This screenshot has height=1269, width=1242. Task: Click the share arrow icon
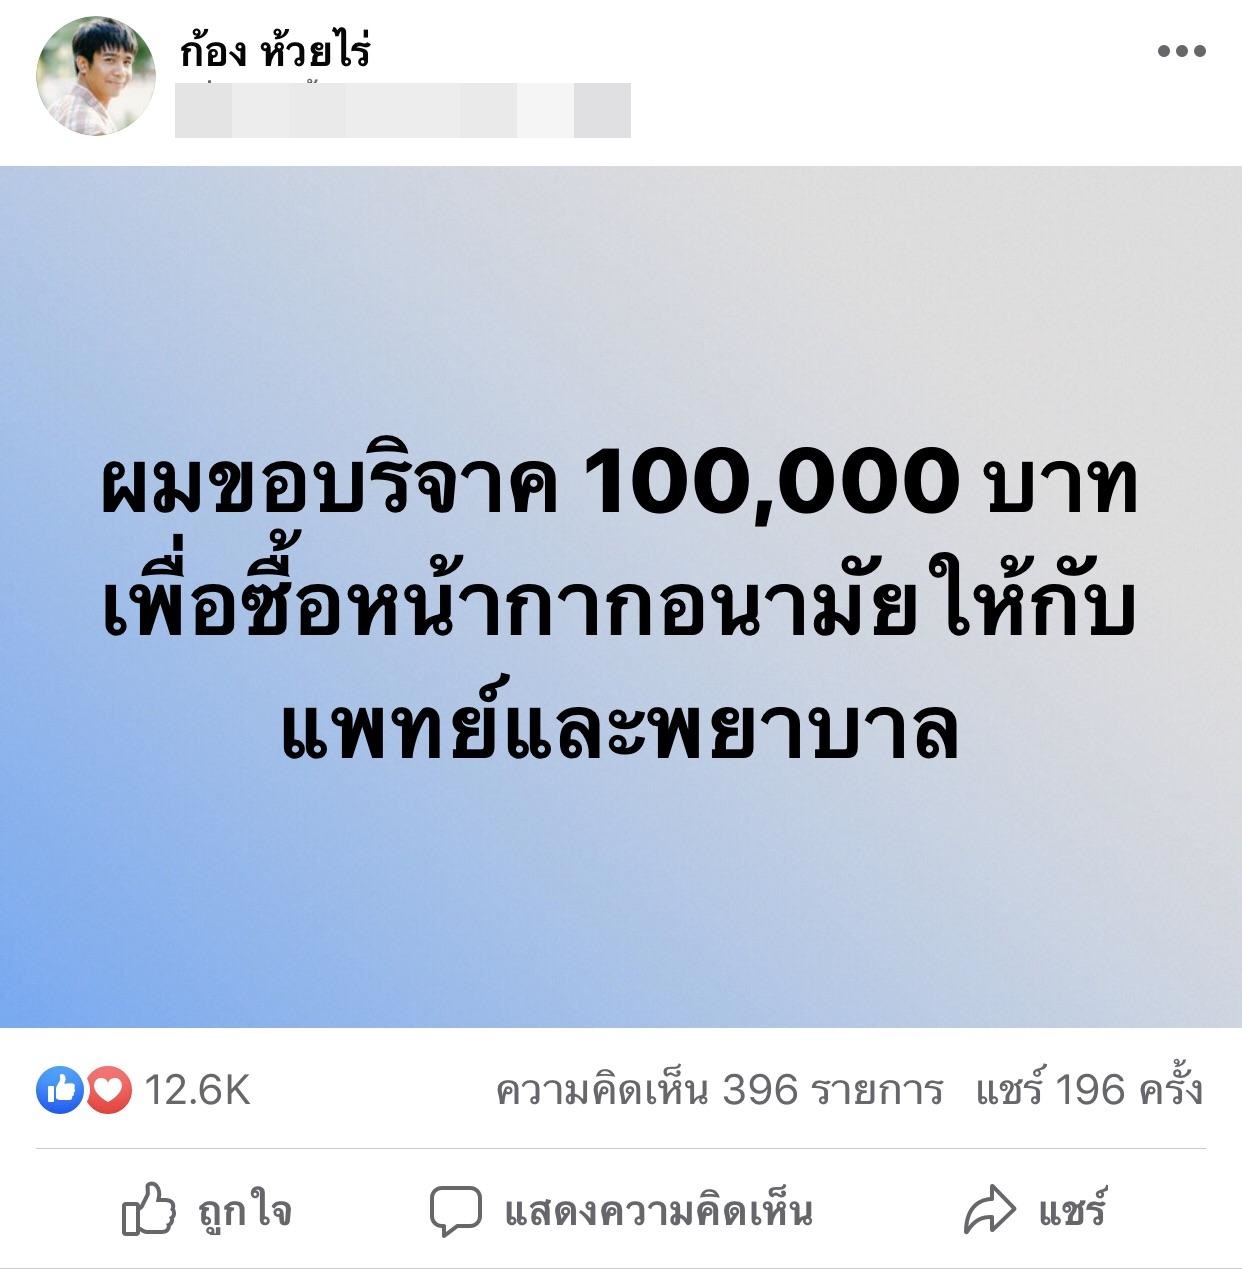click(x=989, y=1209)
